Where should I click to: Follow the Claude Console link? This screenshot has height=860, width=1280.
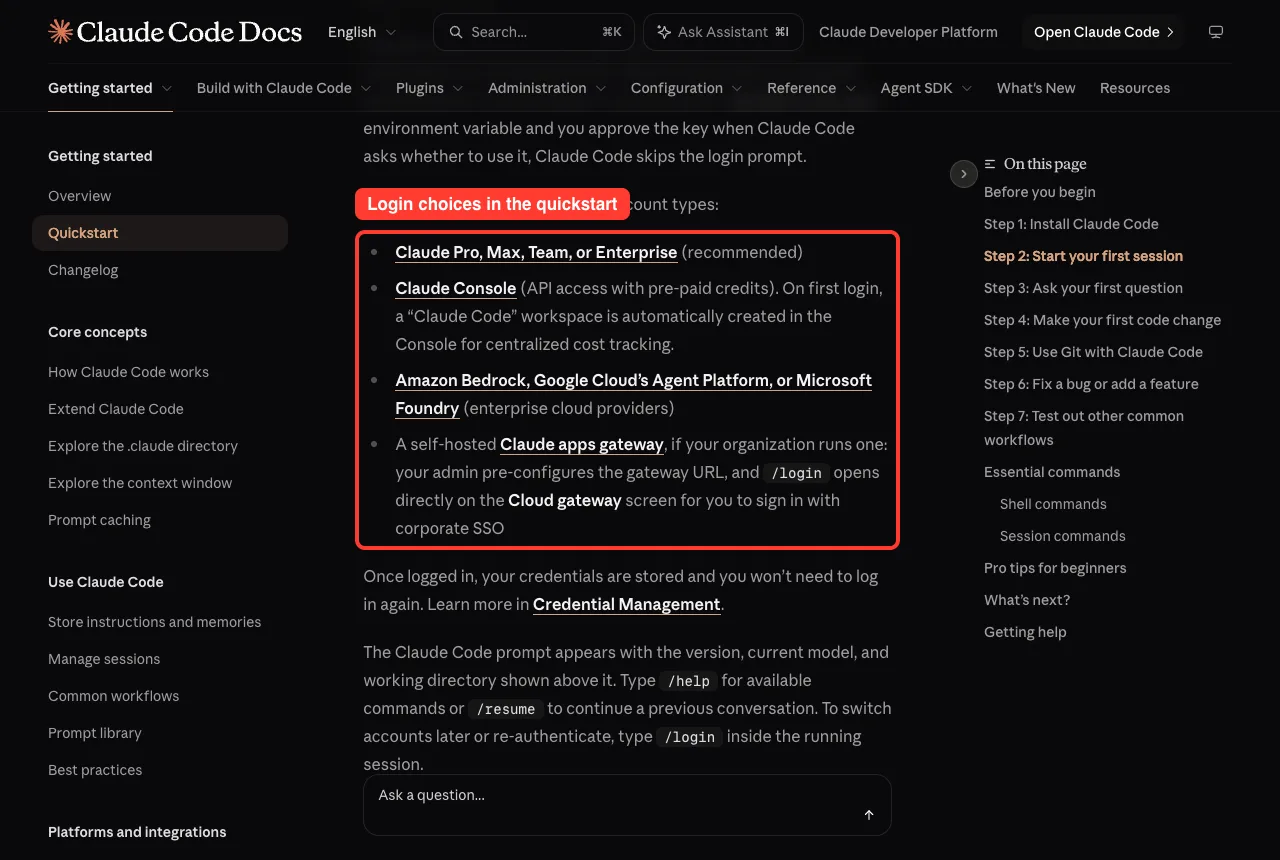pos(456,288)
